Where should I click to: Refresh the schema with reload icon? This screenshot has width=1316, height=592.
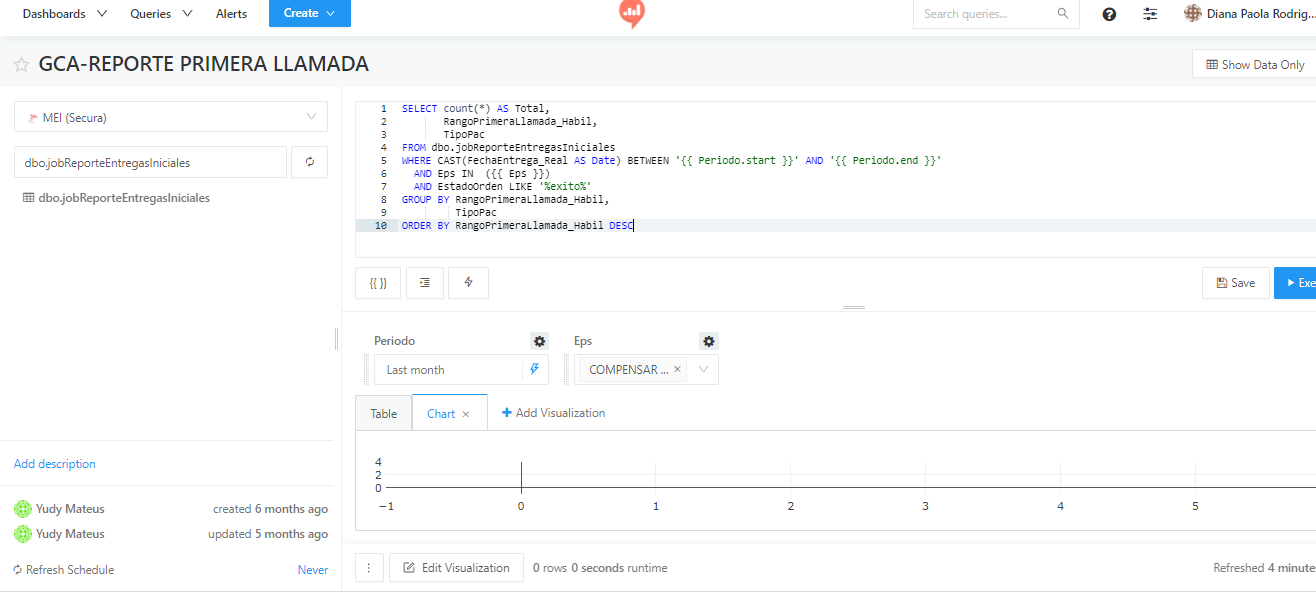tap(309, 162)
